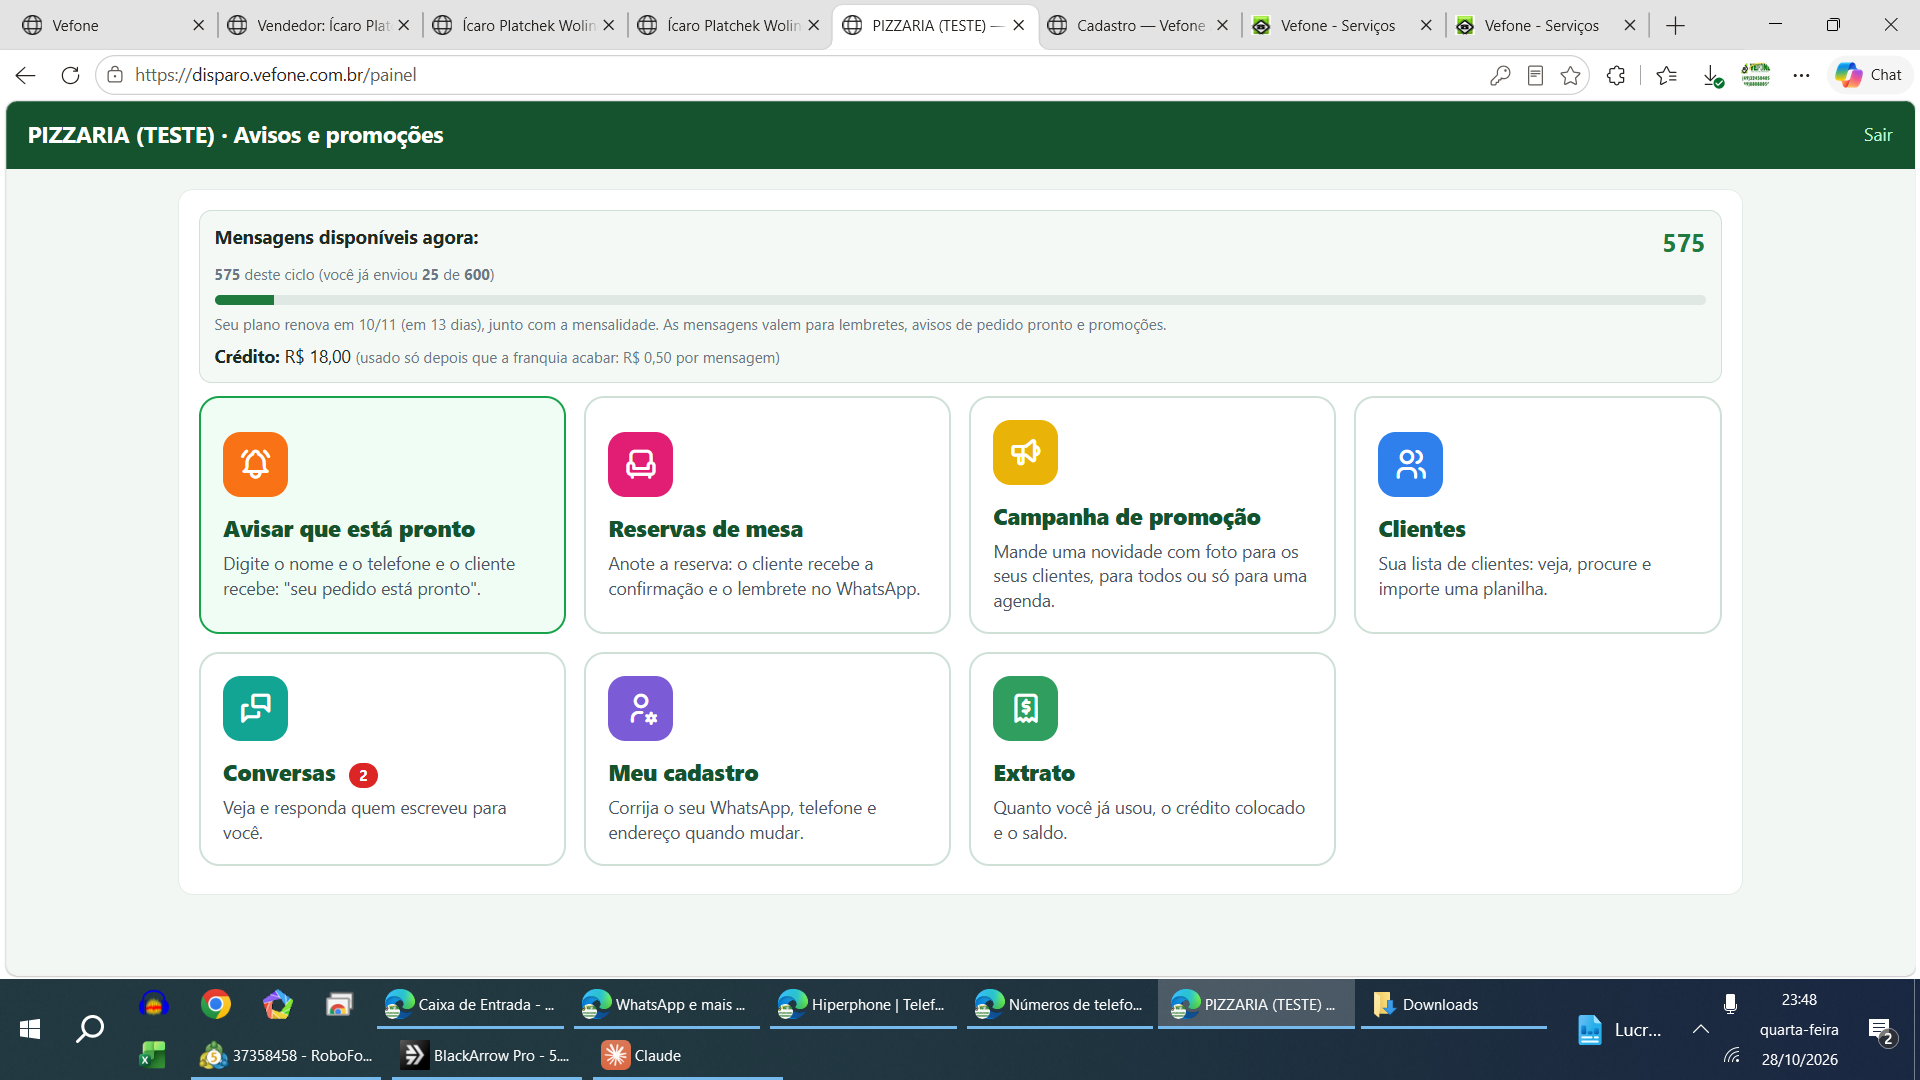Open browser extensions puzzle icon

point(1616,75)
